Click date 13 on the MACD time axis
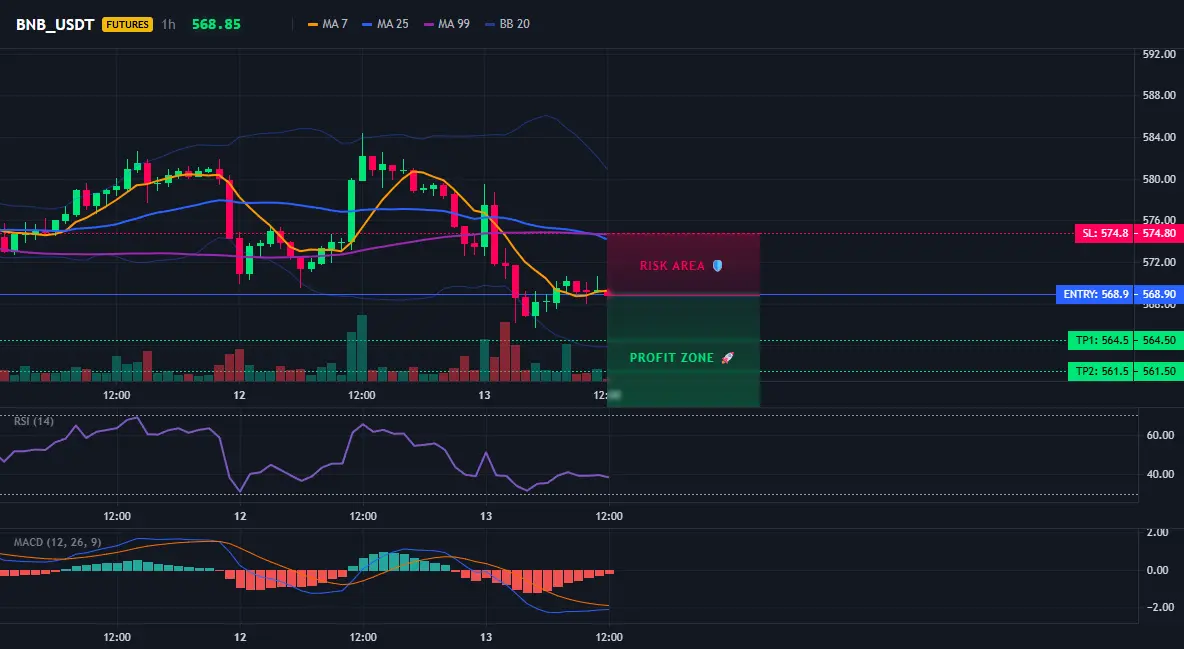Viewport: 1184px width, 649px height. tap(486, 638)
